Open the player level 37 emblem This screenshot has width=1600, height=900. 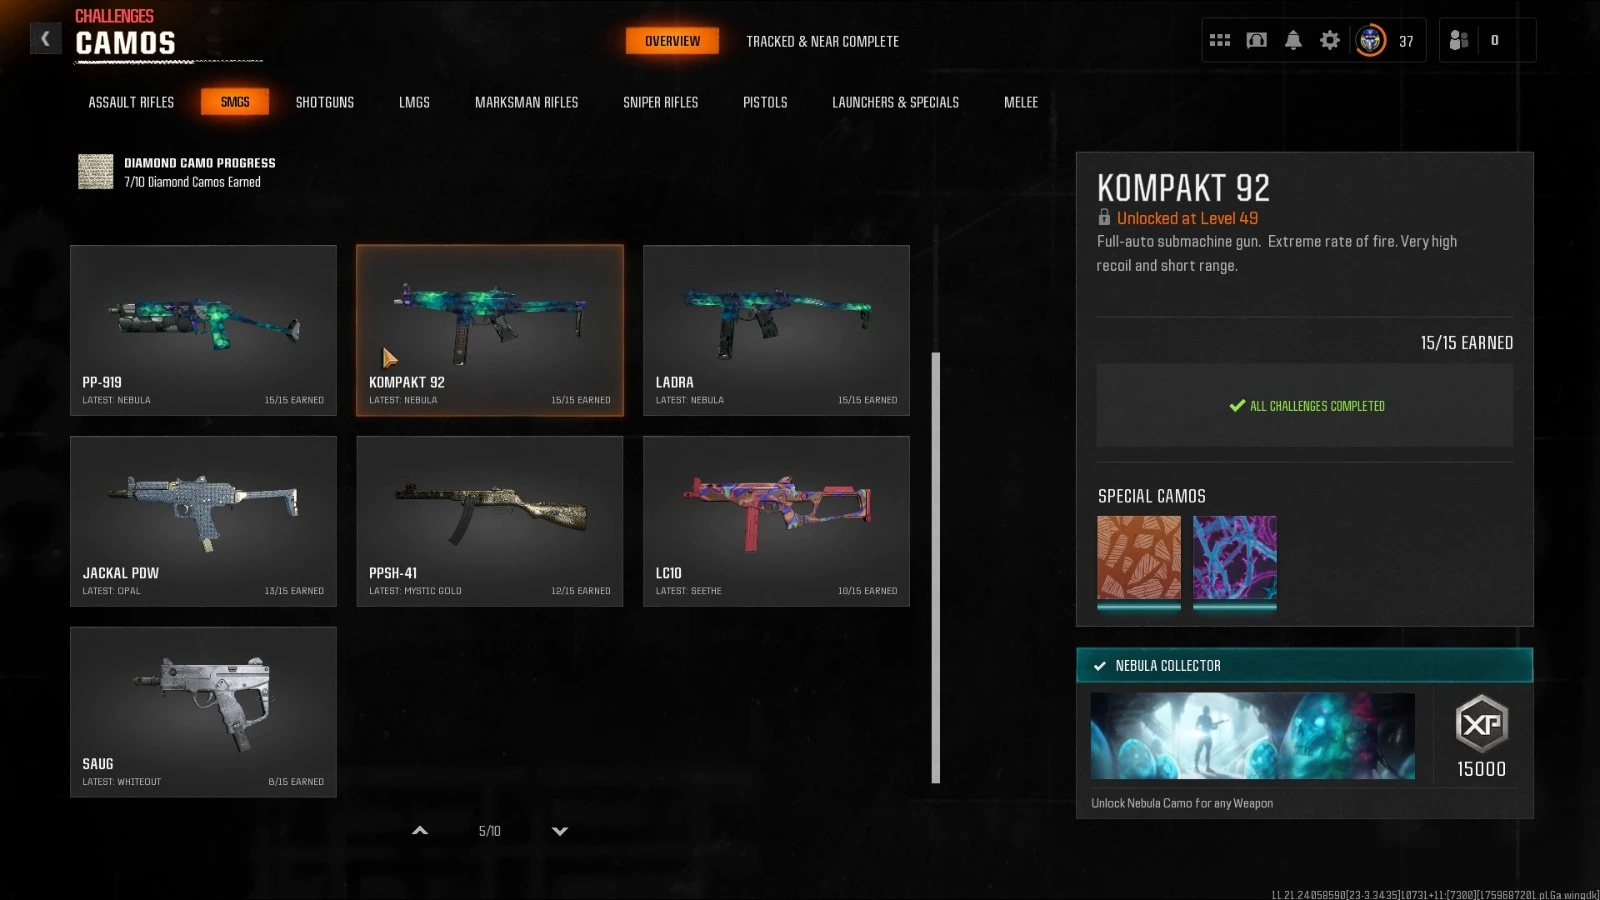(1370, 41)
